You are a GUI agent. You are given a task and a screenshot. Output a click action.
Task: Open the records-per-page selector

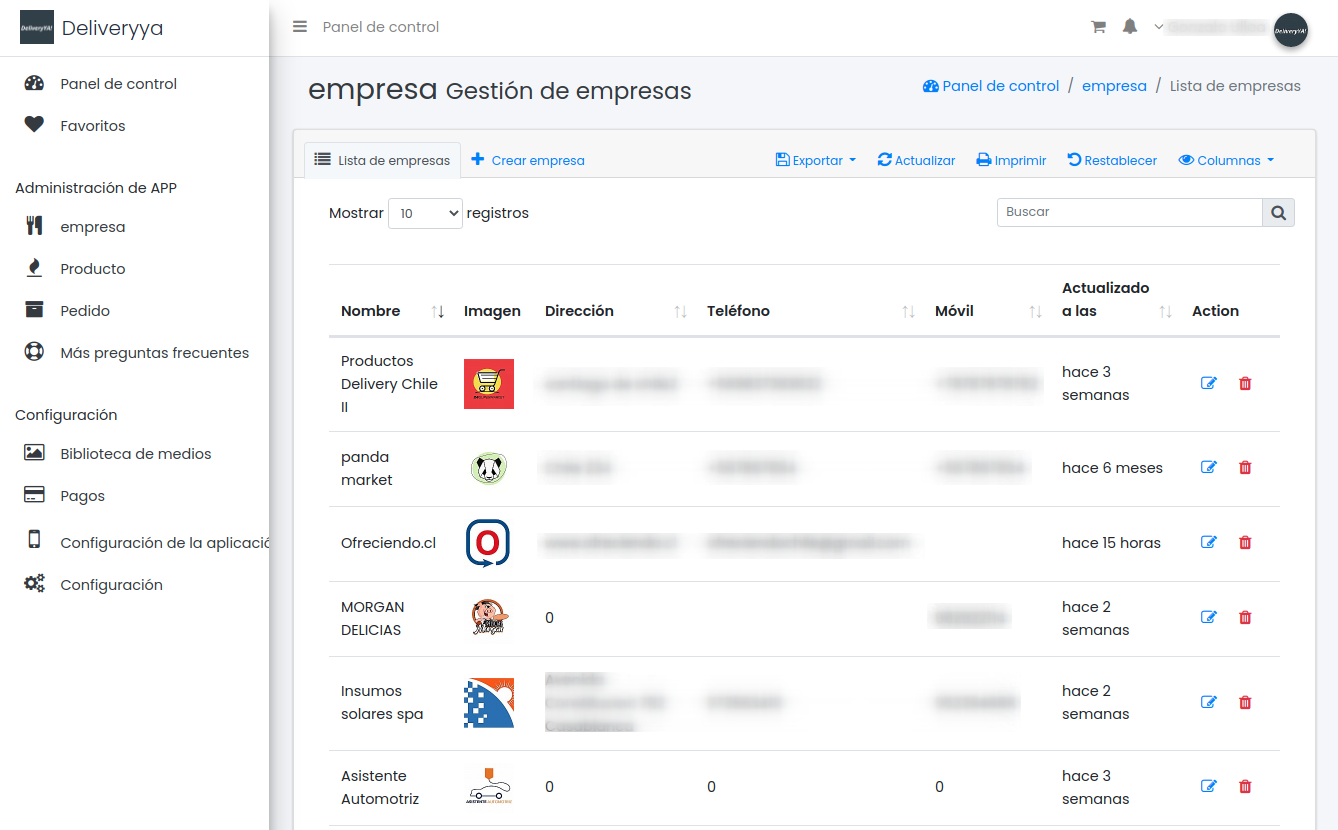[425, 213]
